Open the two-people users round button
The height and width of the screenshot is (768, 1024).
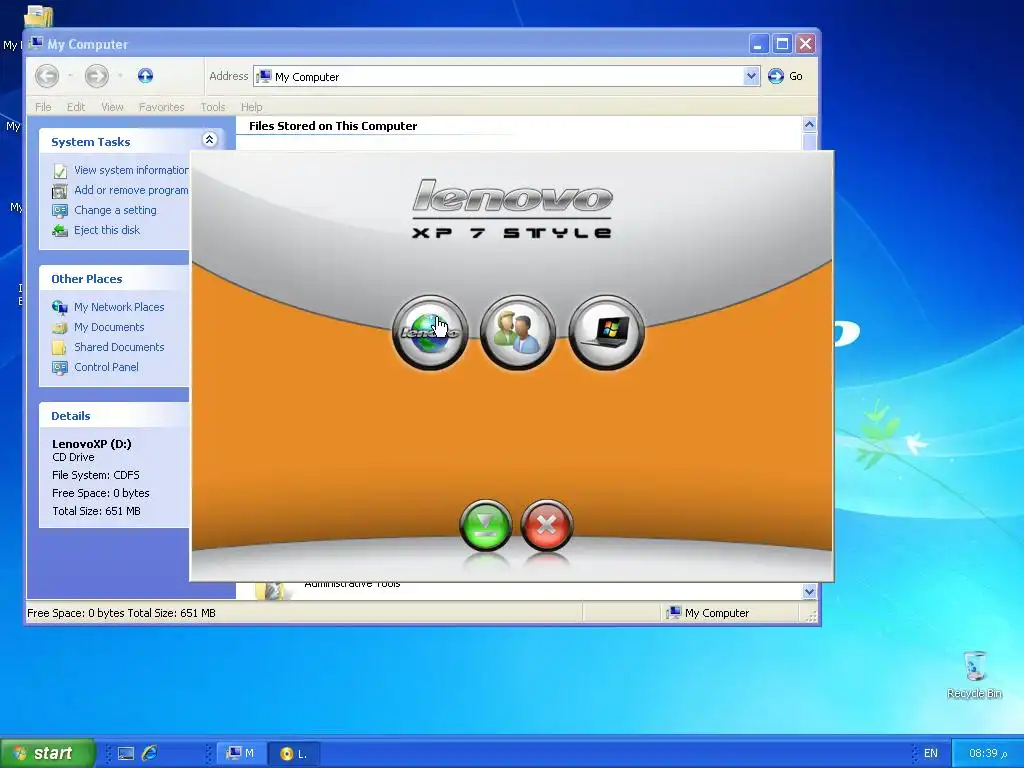pos(518,333)
